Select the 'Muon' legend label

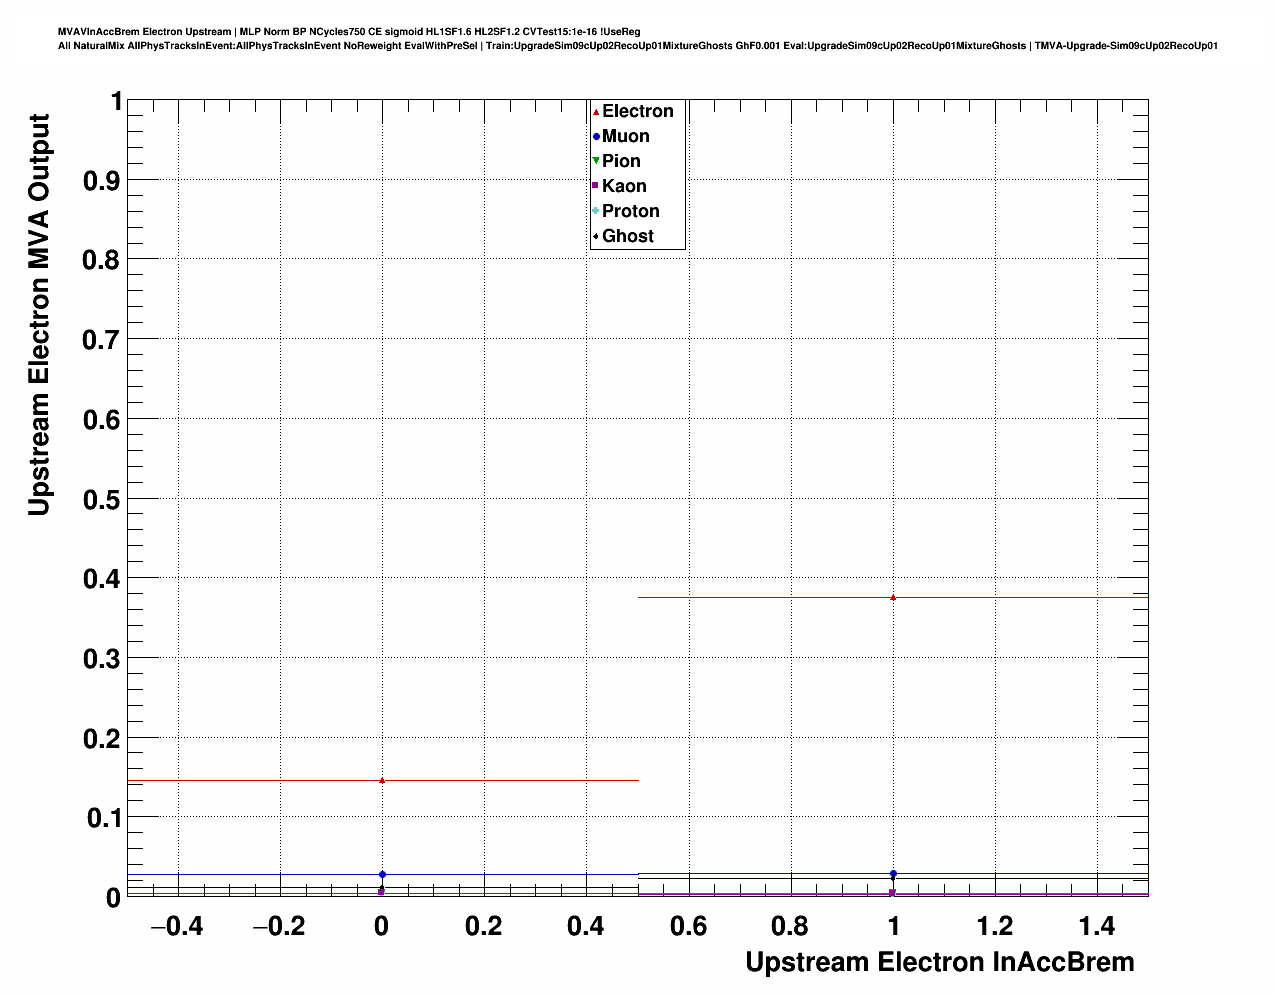[626, 137]
